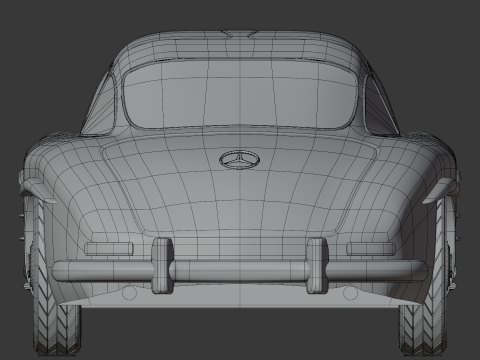Select the right bumper guard overrider
The width and height of the screenshot is (480, 360).
(317, 266)
